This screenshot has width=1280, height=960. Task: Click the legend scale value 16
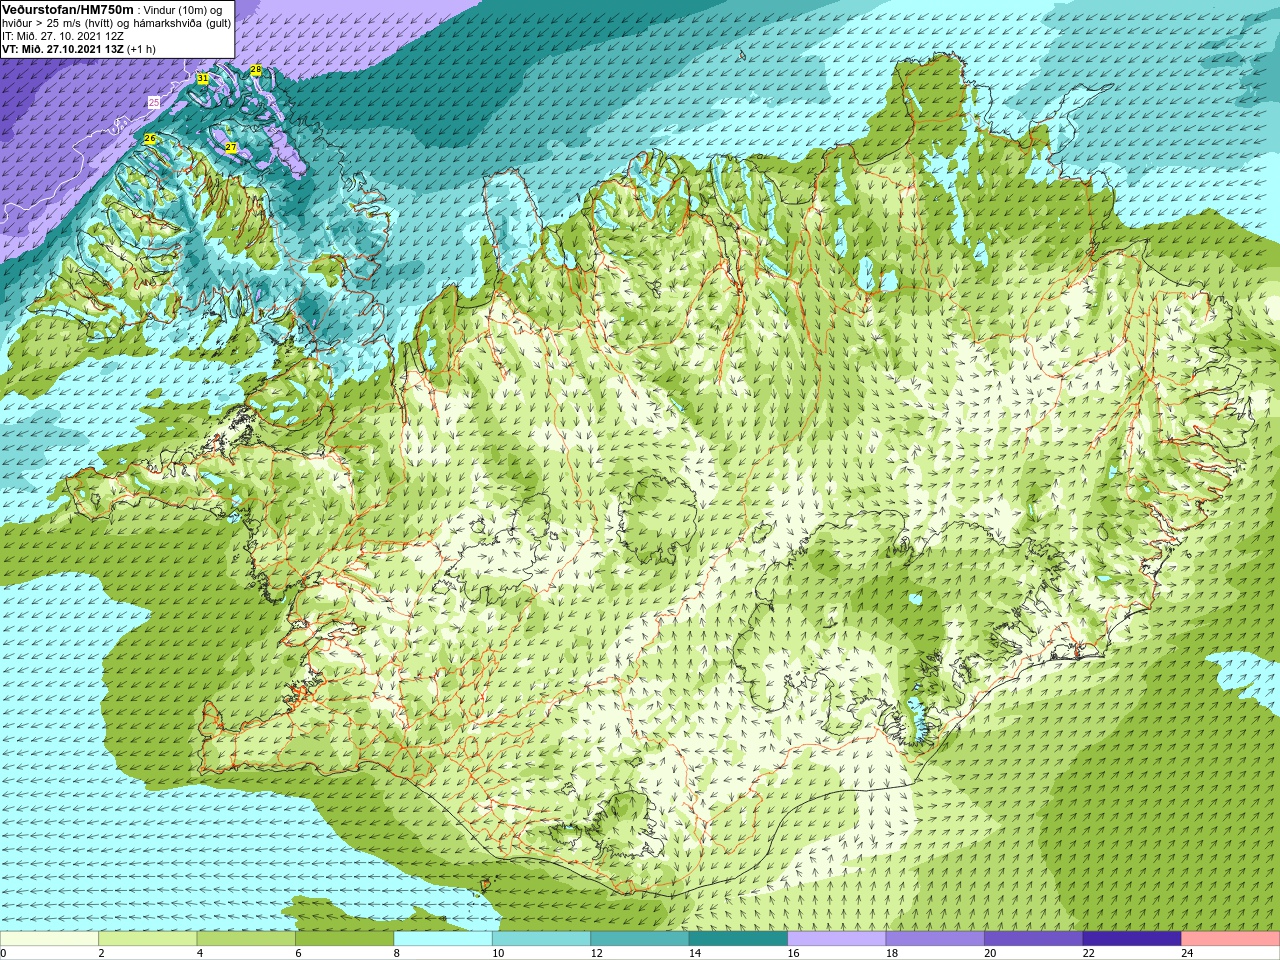793,953
